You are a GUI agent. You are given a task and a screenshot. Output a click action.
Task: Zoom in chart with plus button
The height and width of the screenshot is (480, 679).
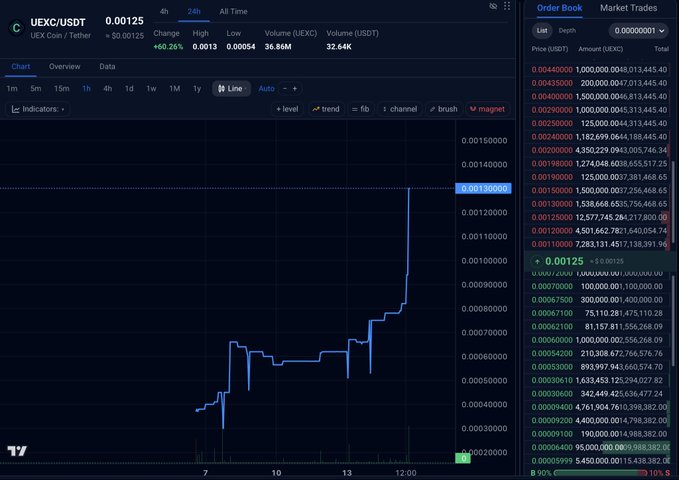[x=295, y=88]
